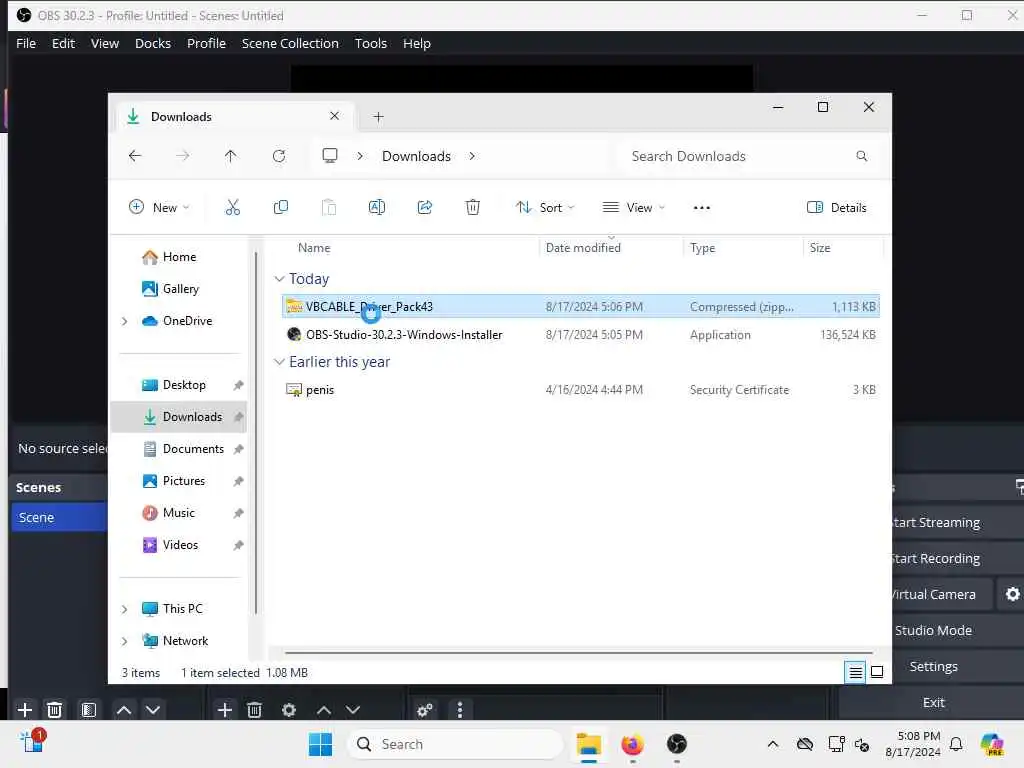1024x768 pixels.
Task: Refresh the Downloads folder view
Action: pos(279,156)
